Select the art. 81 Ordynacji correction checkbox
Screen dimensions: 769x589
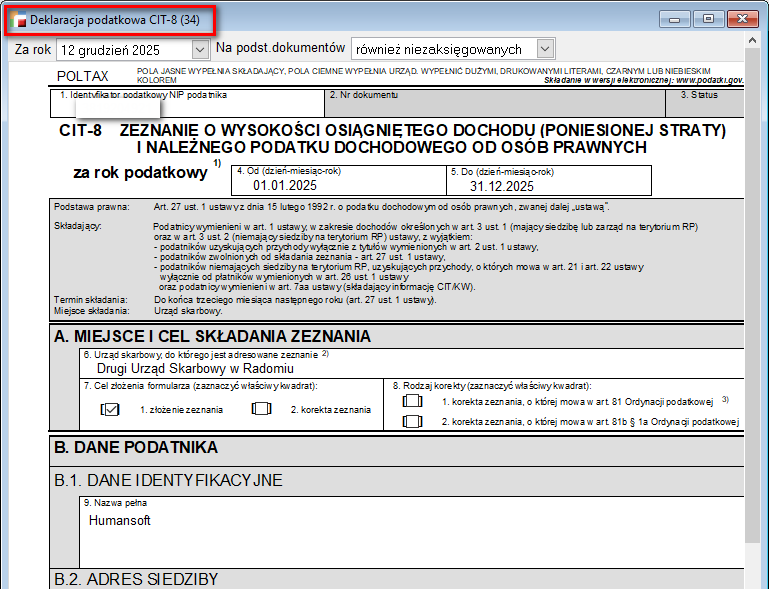tap(412, 401)
